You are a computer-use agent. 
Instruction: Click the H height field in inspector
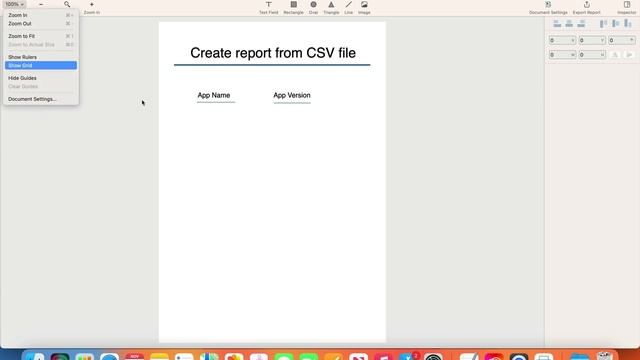click(x=592, y=55)
